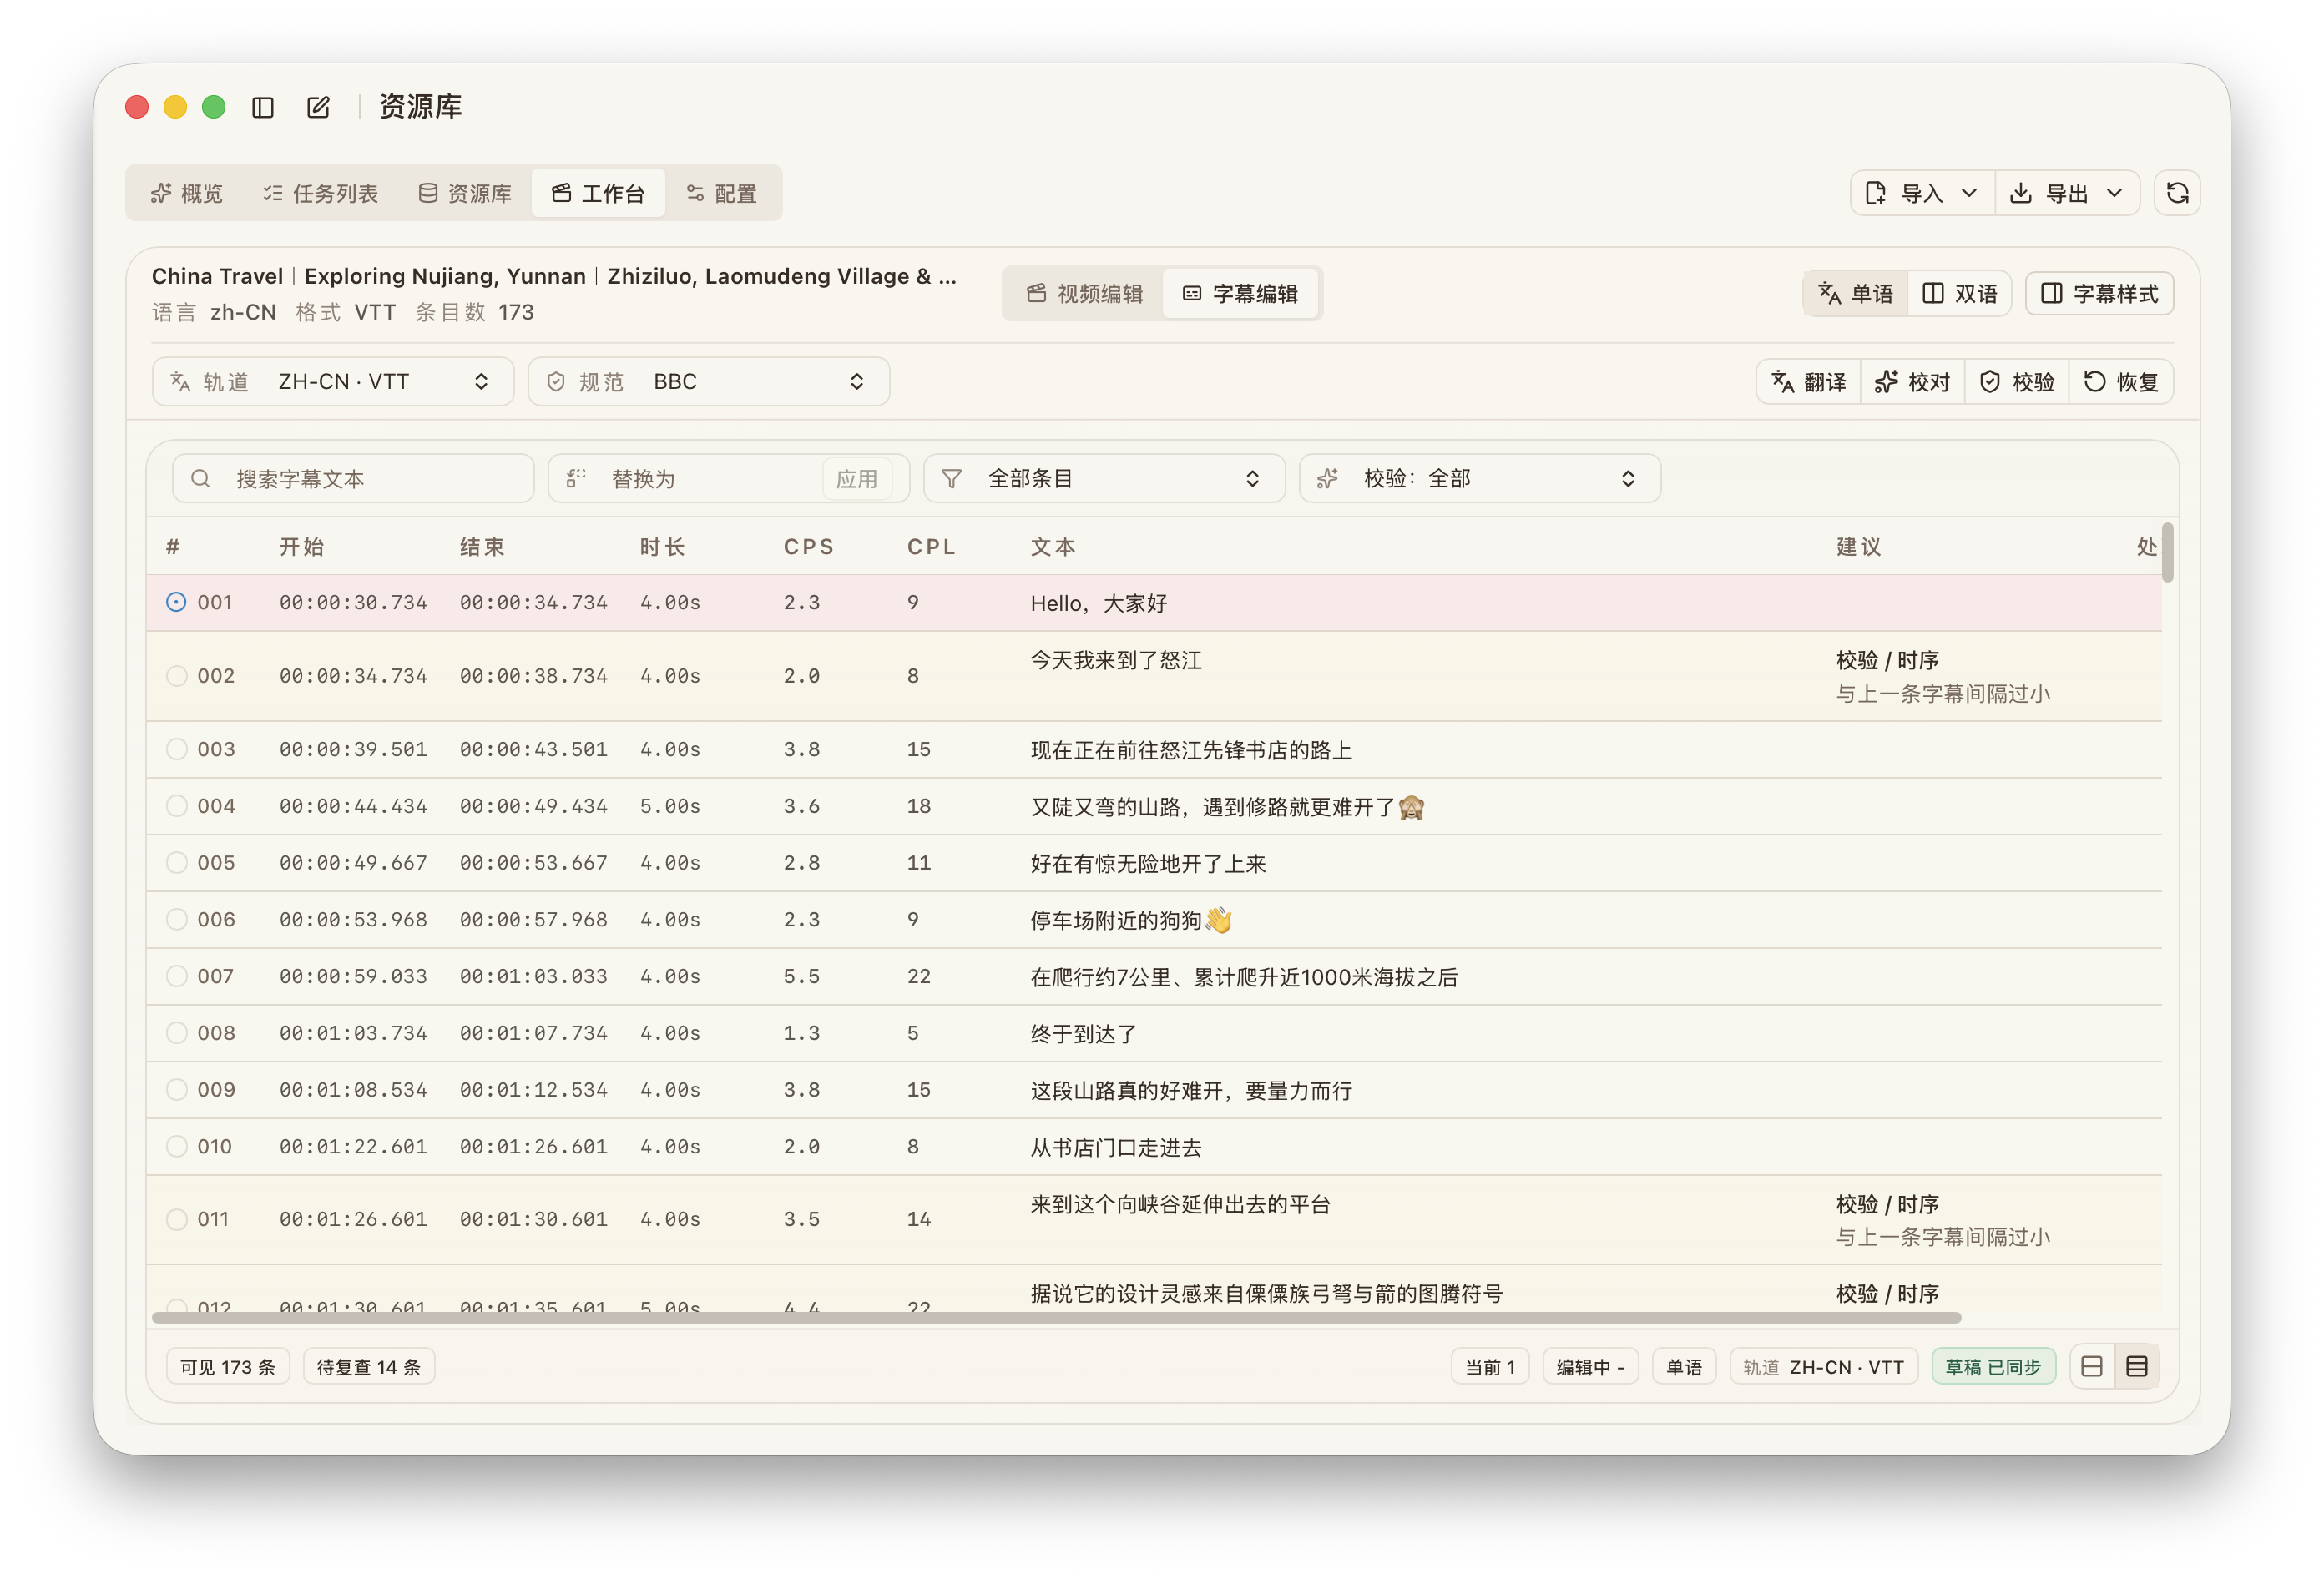Image resolution: width=2324 pixels, height=1579 pixels.
Task: Click the refresh icon in the top-right corner
Action: [x=2177, y=192]
